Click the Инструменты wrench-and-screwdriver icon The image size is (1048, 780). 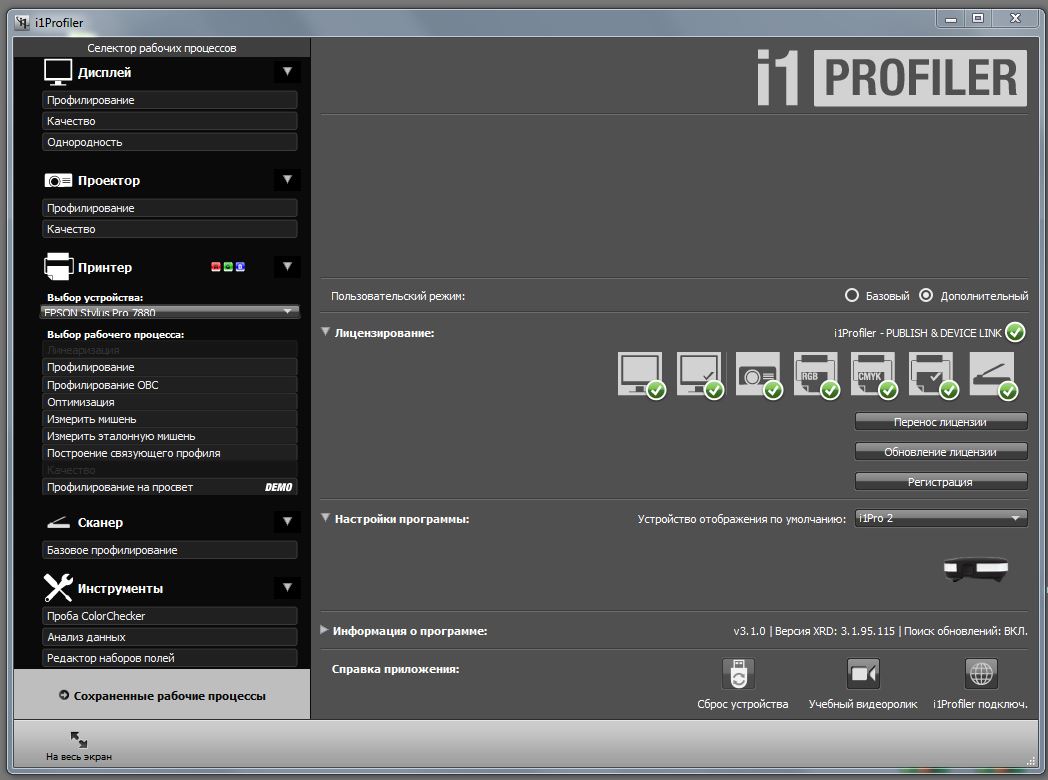tap(58, 588)
